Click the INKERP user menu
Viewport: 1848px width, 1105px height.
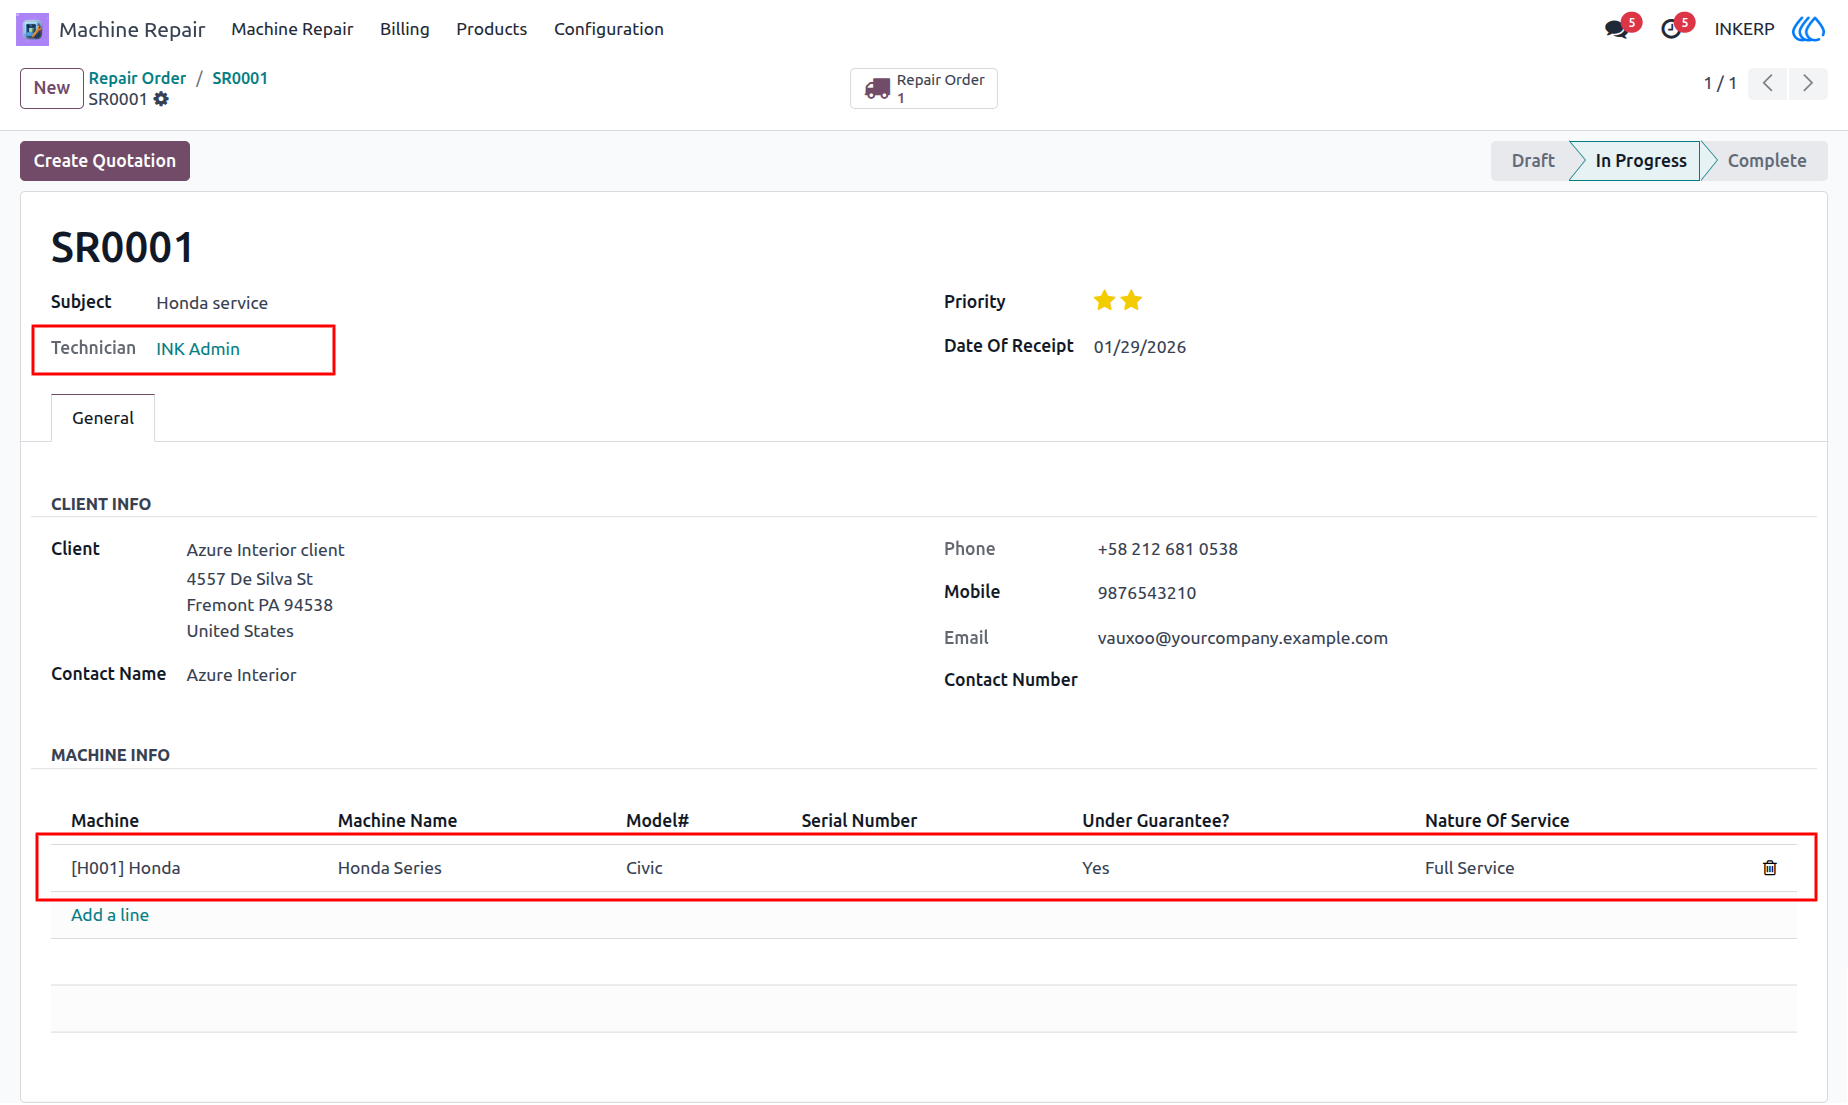(x=1744, y=29)
